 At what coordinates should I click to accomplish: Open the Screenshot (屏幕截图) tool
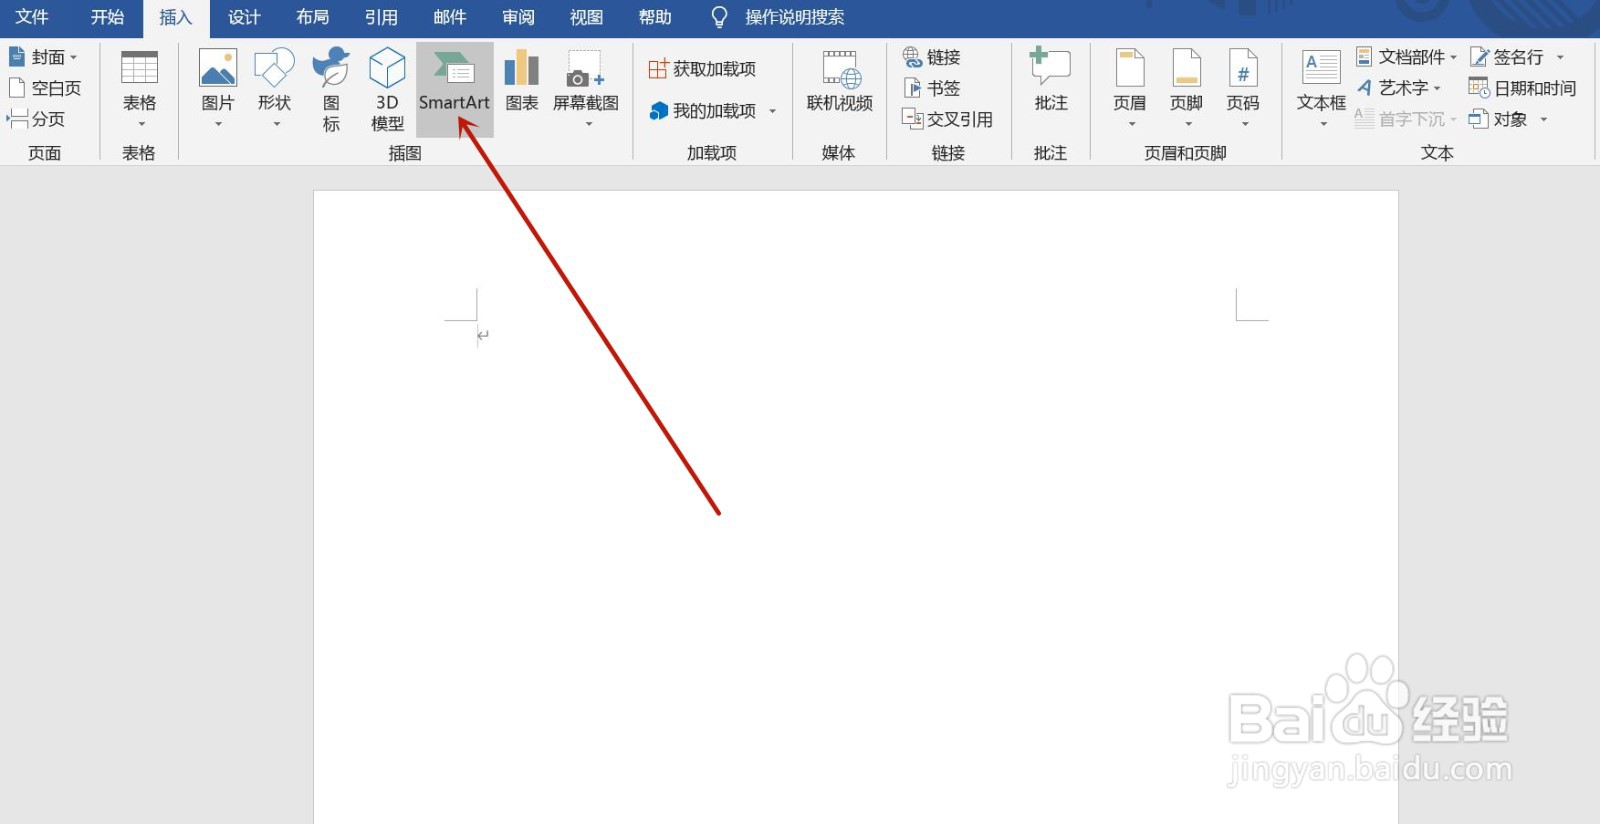point(586,90)
